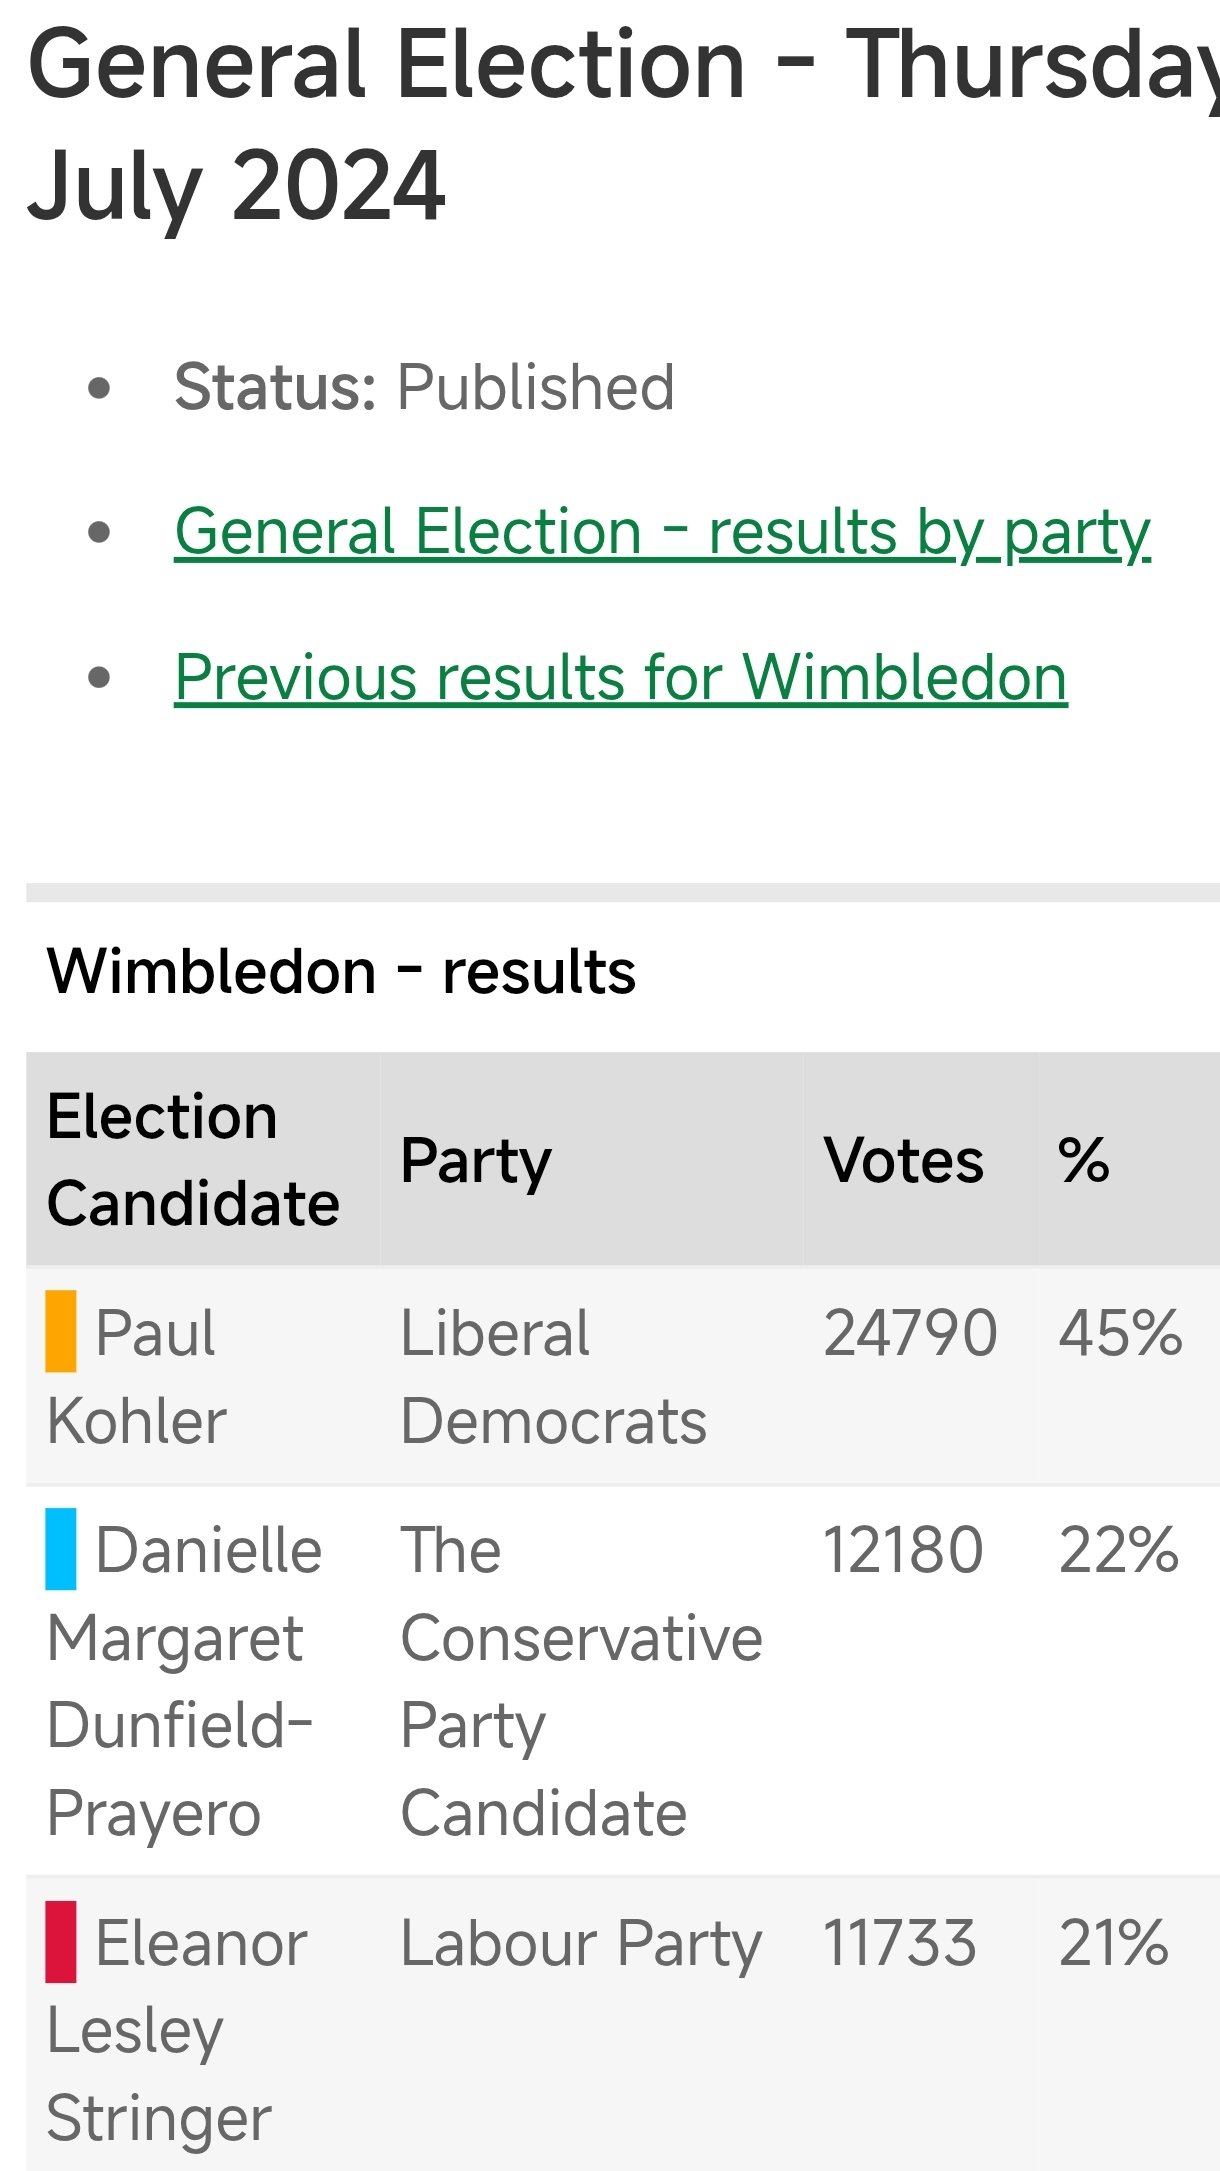Viewport: 1220px width, 2171px height.
Task: Click the Labour Party cell
Action: coord(580,1943)
